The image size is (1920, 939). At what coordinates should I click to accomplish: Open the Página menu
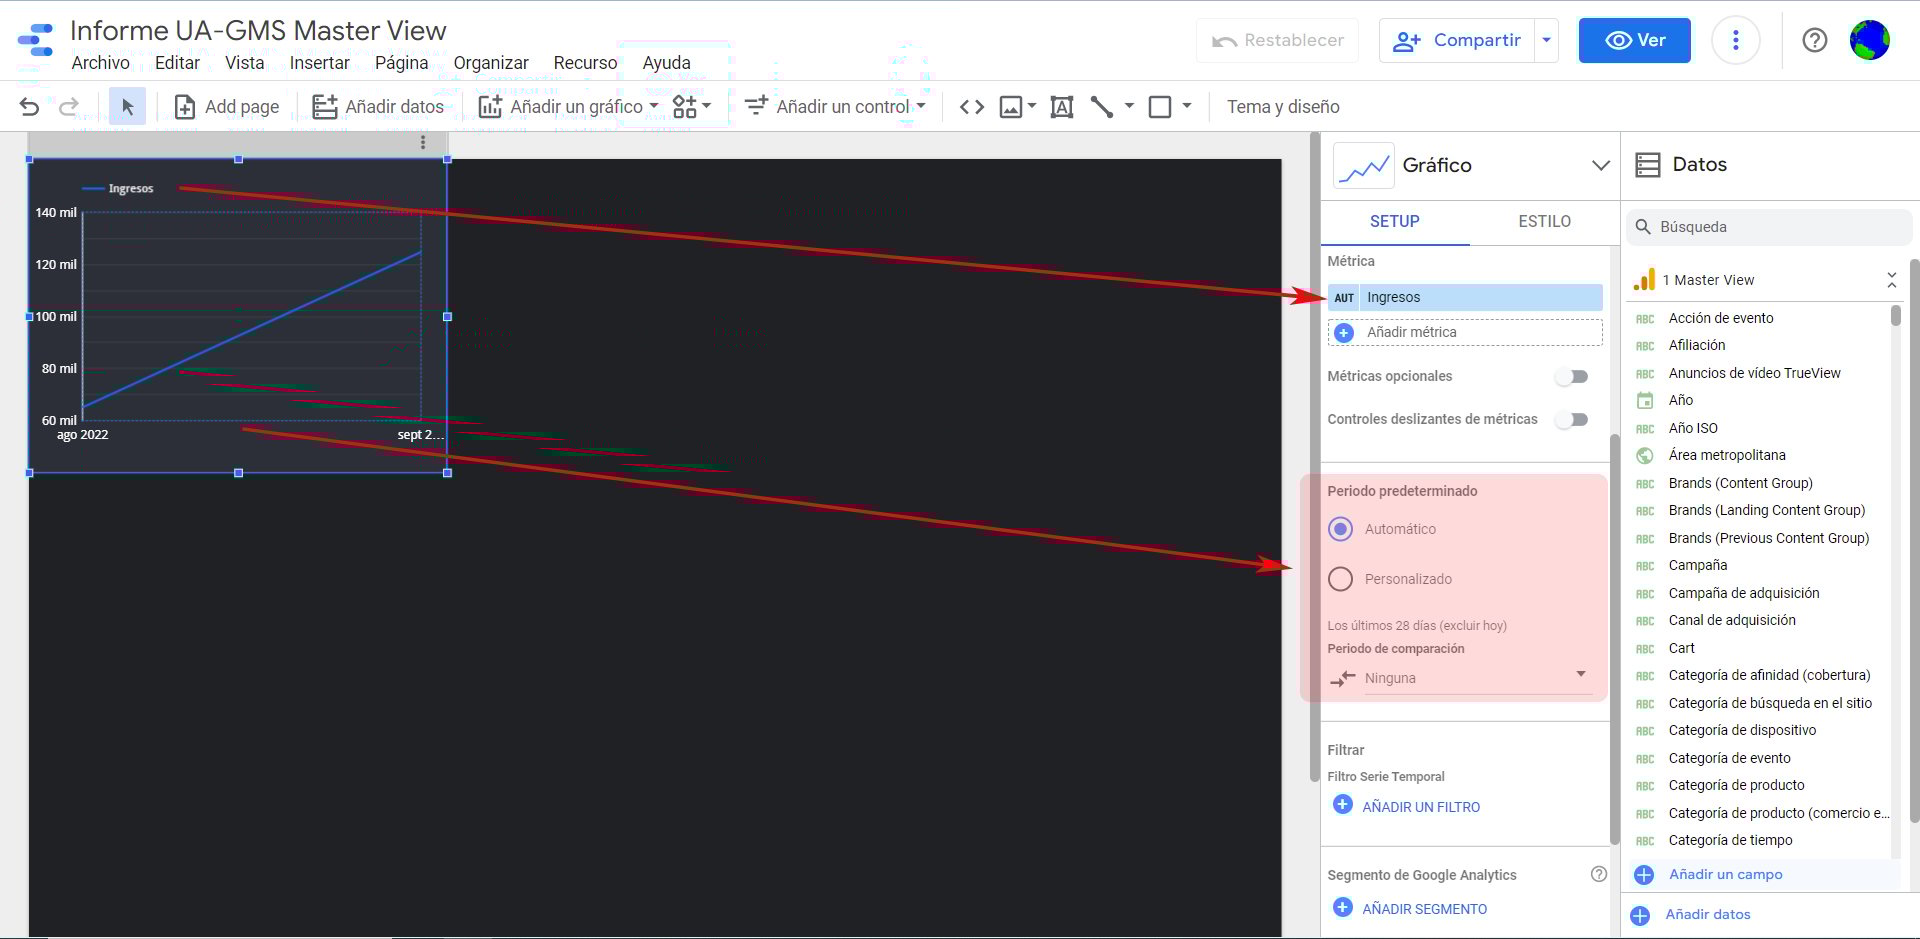(401, 63)
